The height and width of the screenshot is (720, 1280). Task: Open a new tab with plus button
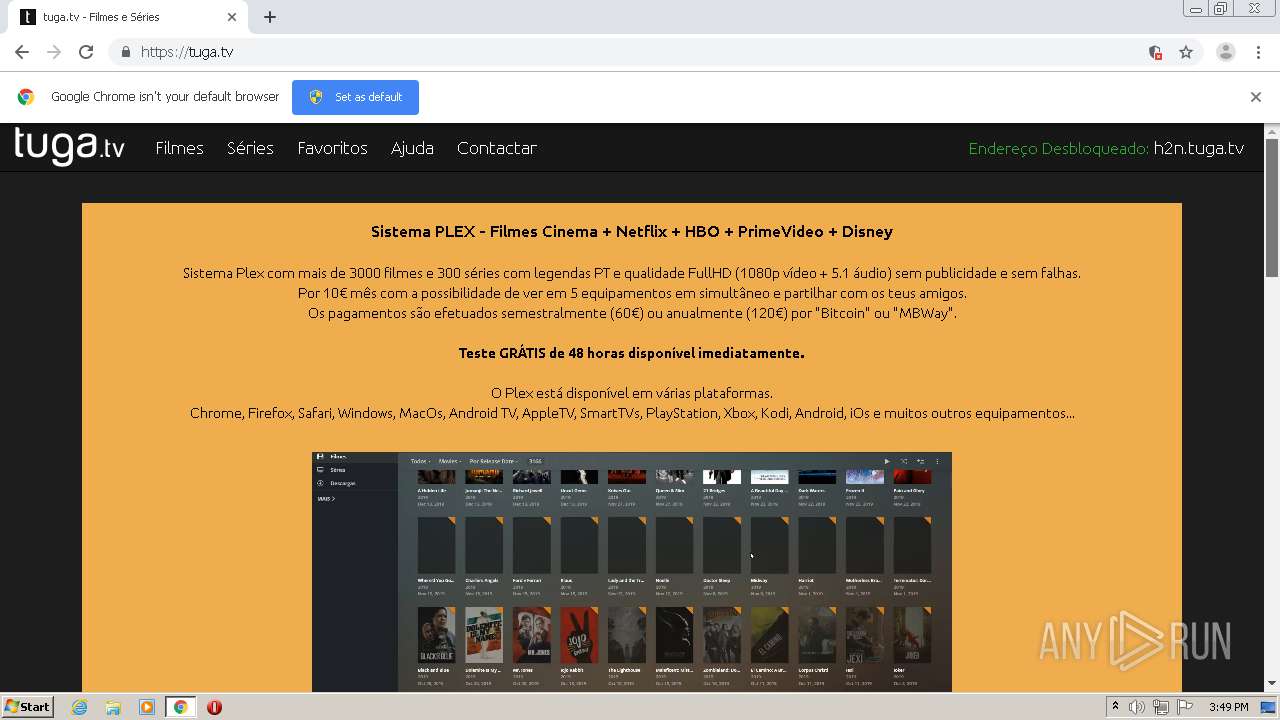tap(270, 17)
